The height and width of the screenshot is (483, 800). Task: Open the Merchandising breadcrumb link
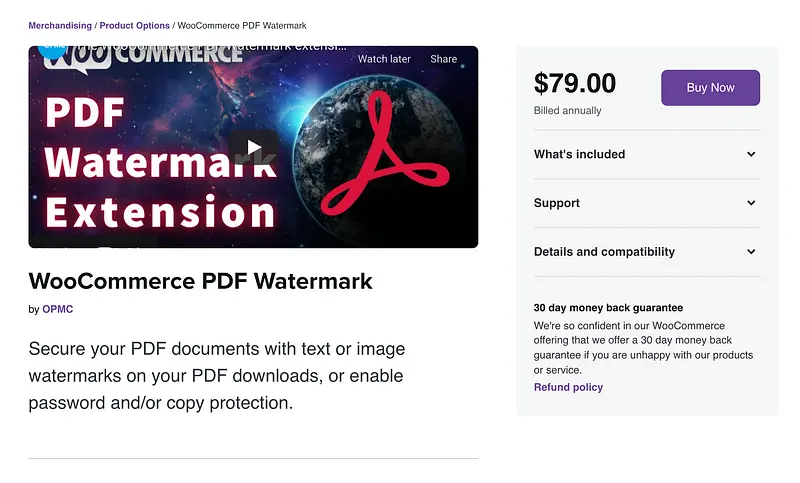pyautogui.click(x=59, y=25)
